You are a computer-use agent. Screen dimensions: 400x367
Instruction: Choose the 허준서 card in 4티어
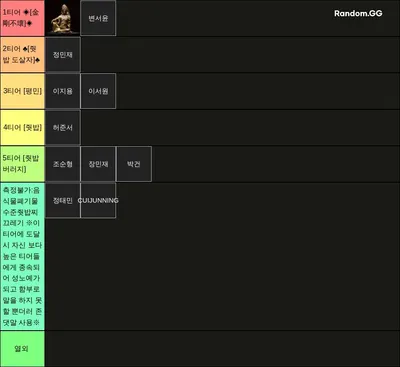coord(63,127)
